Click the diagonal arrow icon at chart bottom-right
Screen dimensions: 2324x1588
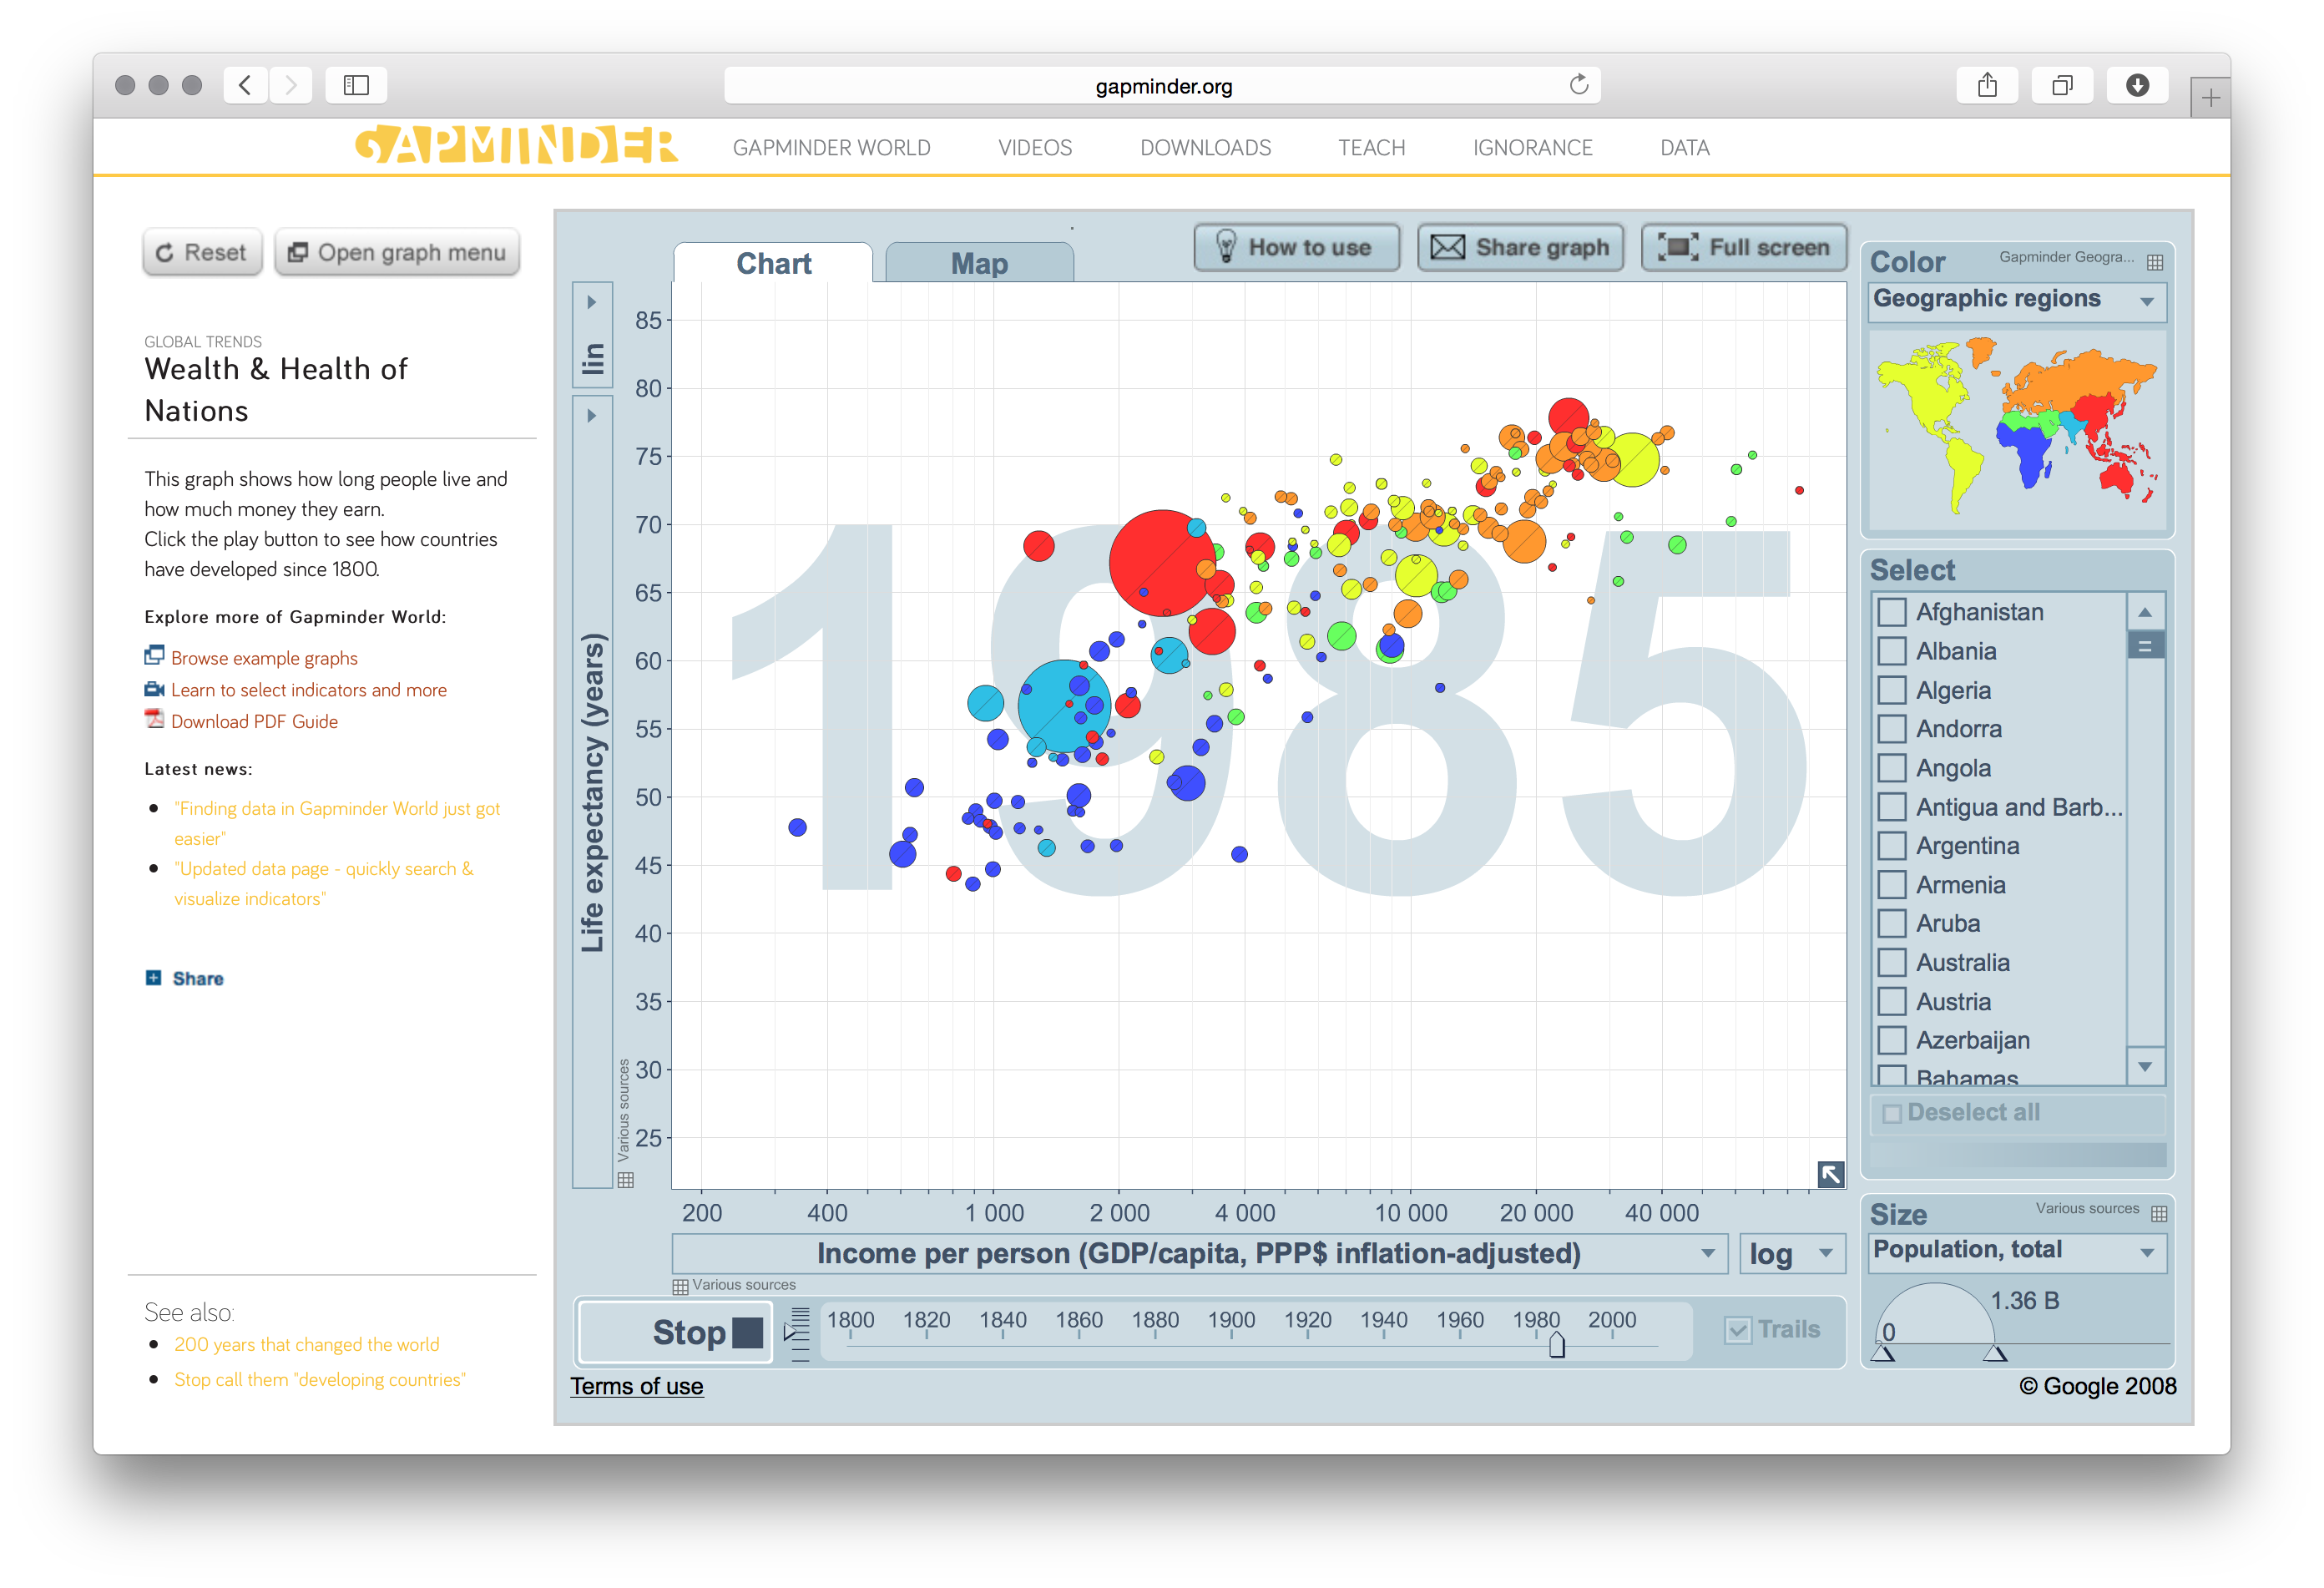tap(1832, 1173)
